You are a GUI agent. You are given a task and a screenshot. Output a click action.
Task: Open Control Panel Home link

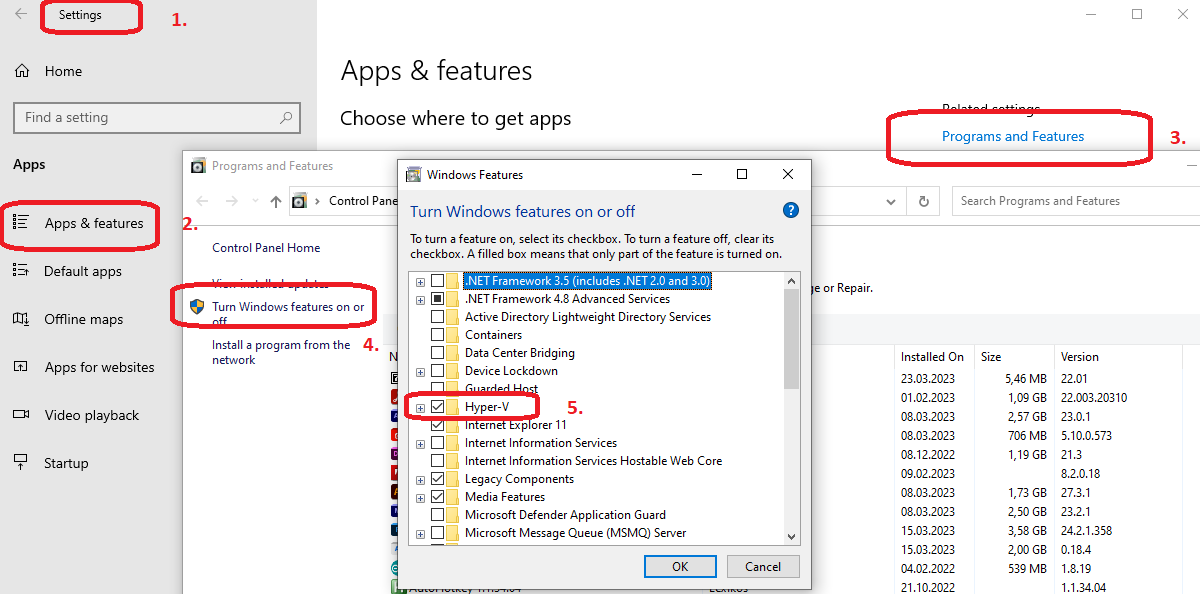point(266,248)
